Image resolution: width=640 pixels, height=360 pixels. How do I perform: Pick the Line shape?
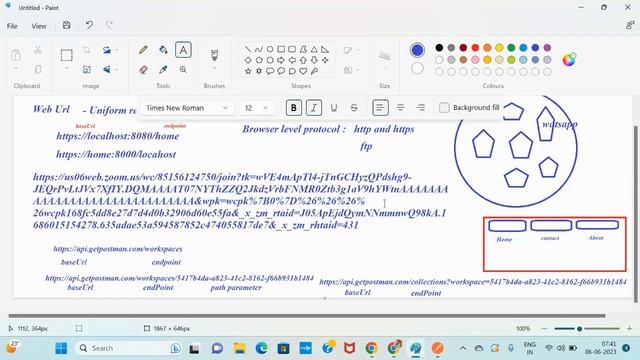(x=248, y=49)
